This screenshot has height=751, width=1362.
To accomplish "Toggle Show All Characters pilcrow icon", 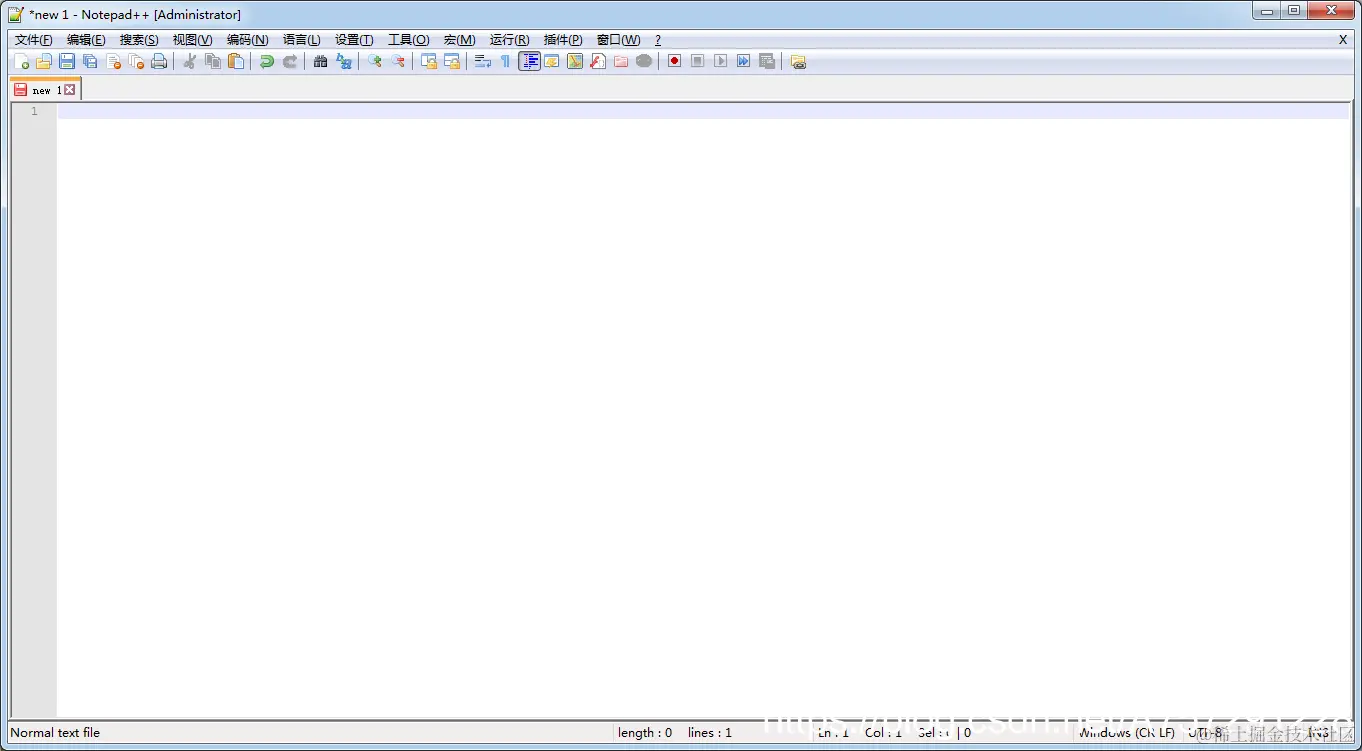I will (x=505, y=61).
